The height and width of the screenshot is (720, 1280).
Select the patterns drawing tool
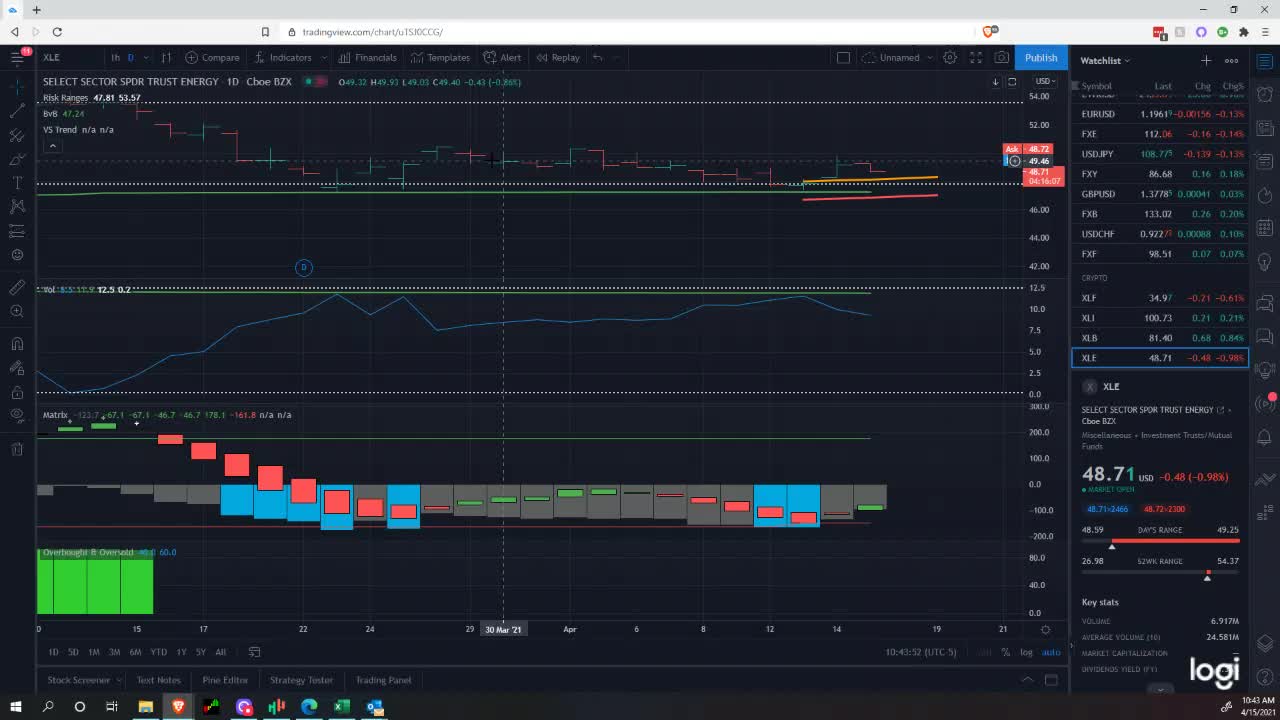(x=17, y=207)
